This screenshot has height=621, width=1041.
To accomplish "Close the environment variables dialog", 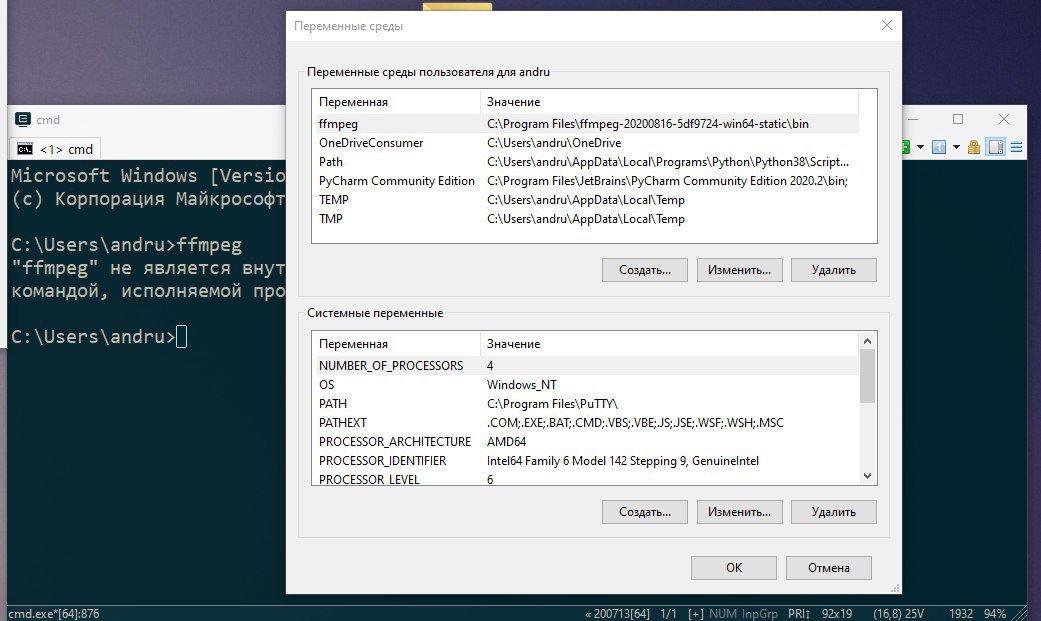I will click(887, 25).
